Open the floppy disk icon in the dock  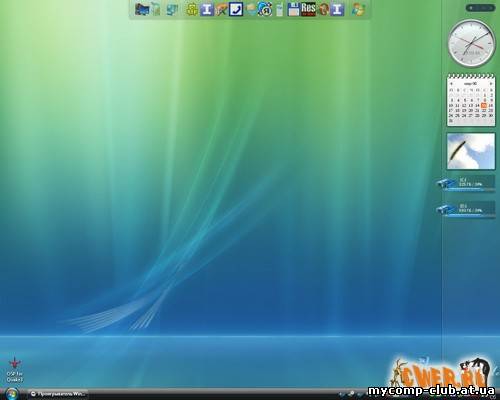pos(293,9)
